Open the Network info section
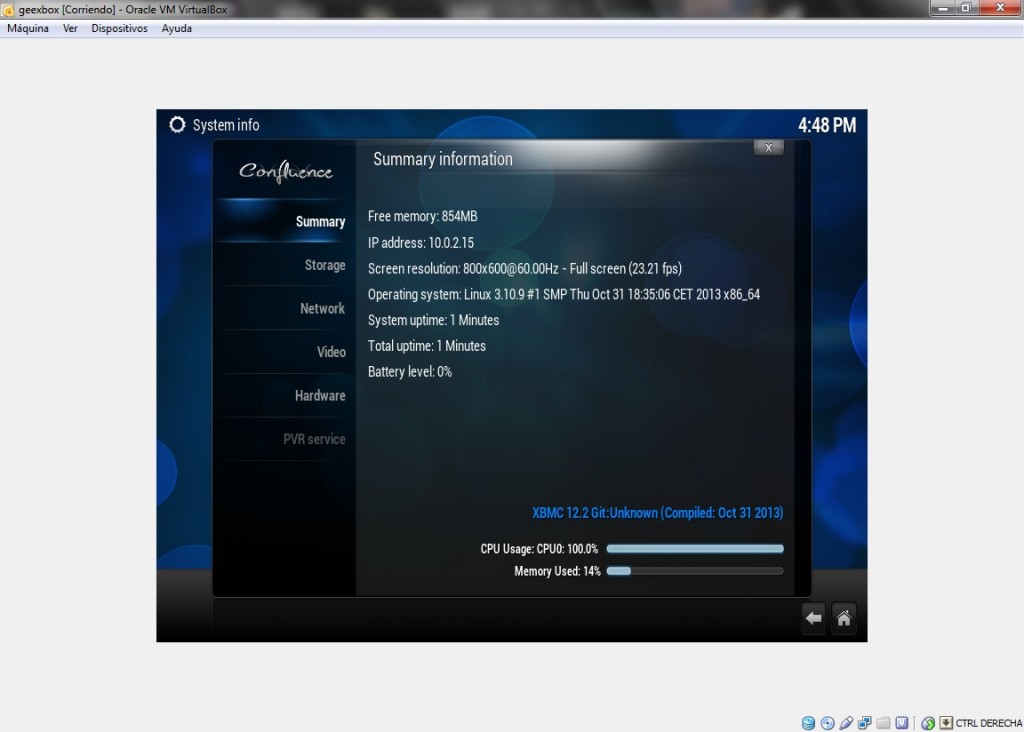 [x=322, y=309]
